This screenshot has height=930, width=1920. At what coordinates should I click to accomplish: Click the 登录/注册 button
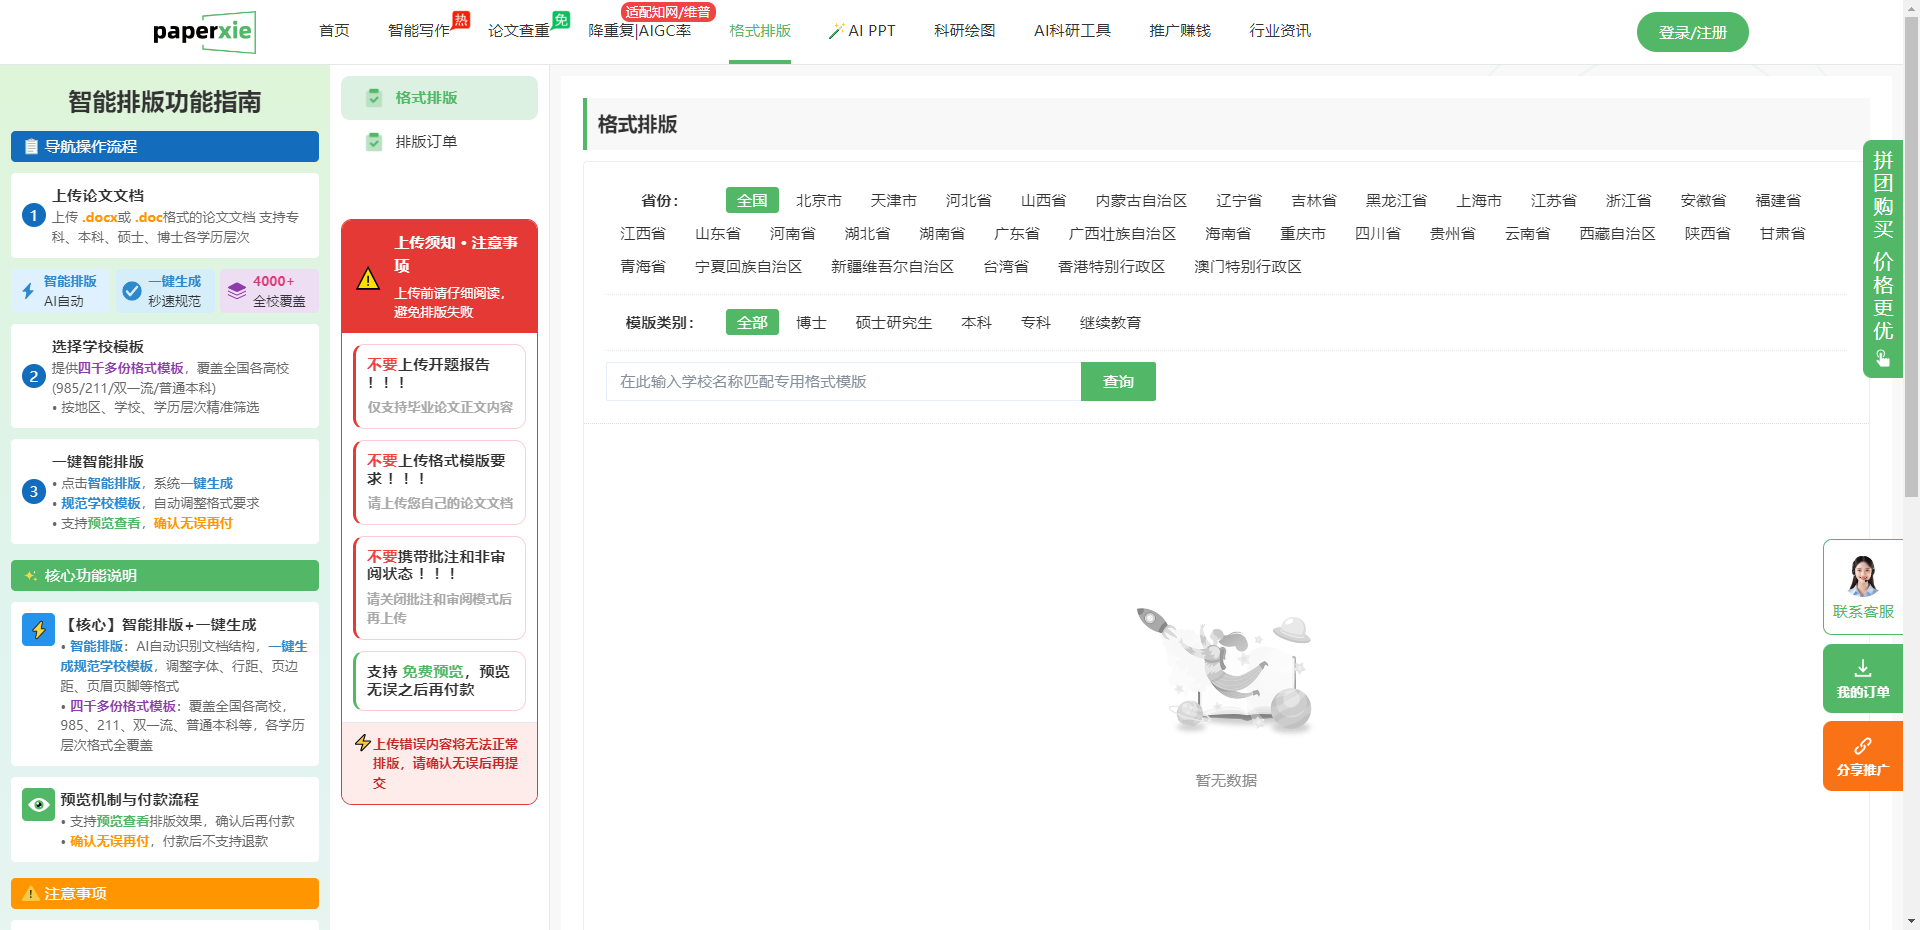click(x=1692, y=32)
